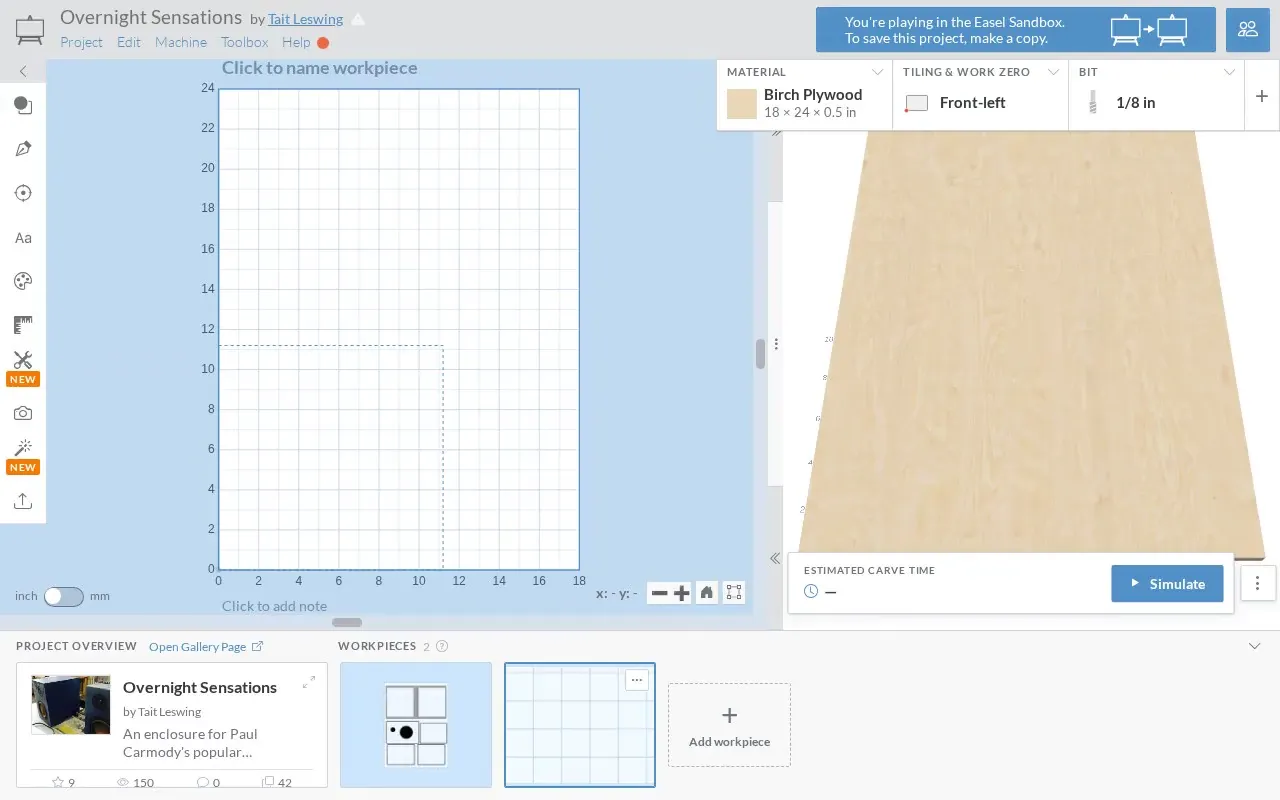Expand the Material dropdown
The image size is (1280, 800).
click(877, 72)
